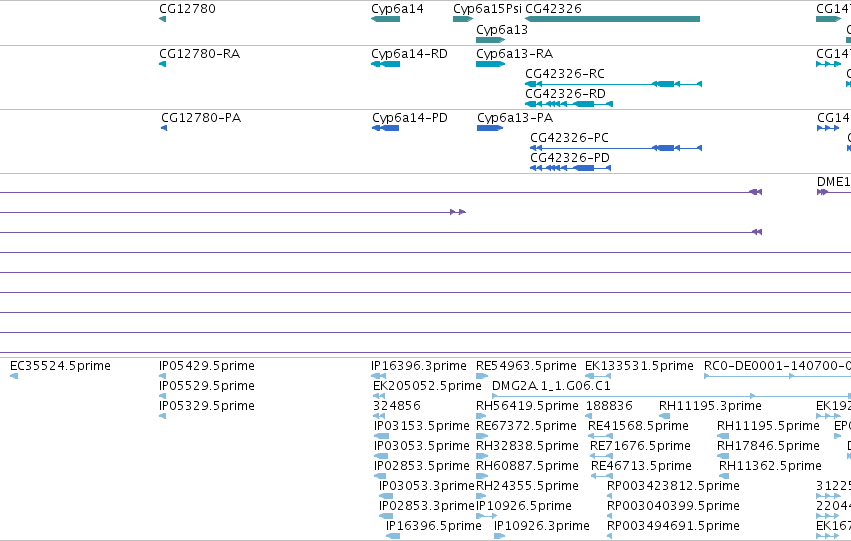
Task: Click EST RH60887.5prime
Action: click(527, 466)
